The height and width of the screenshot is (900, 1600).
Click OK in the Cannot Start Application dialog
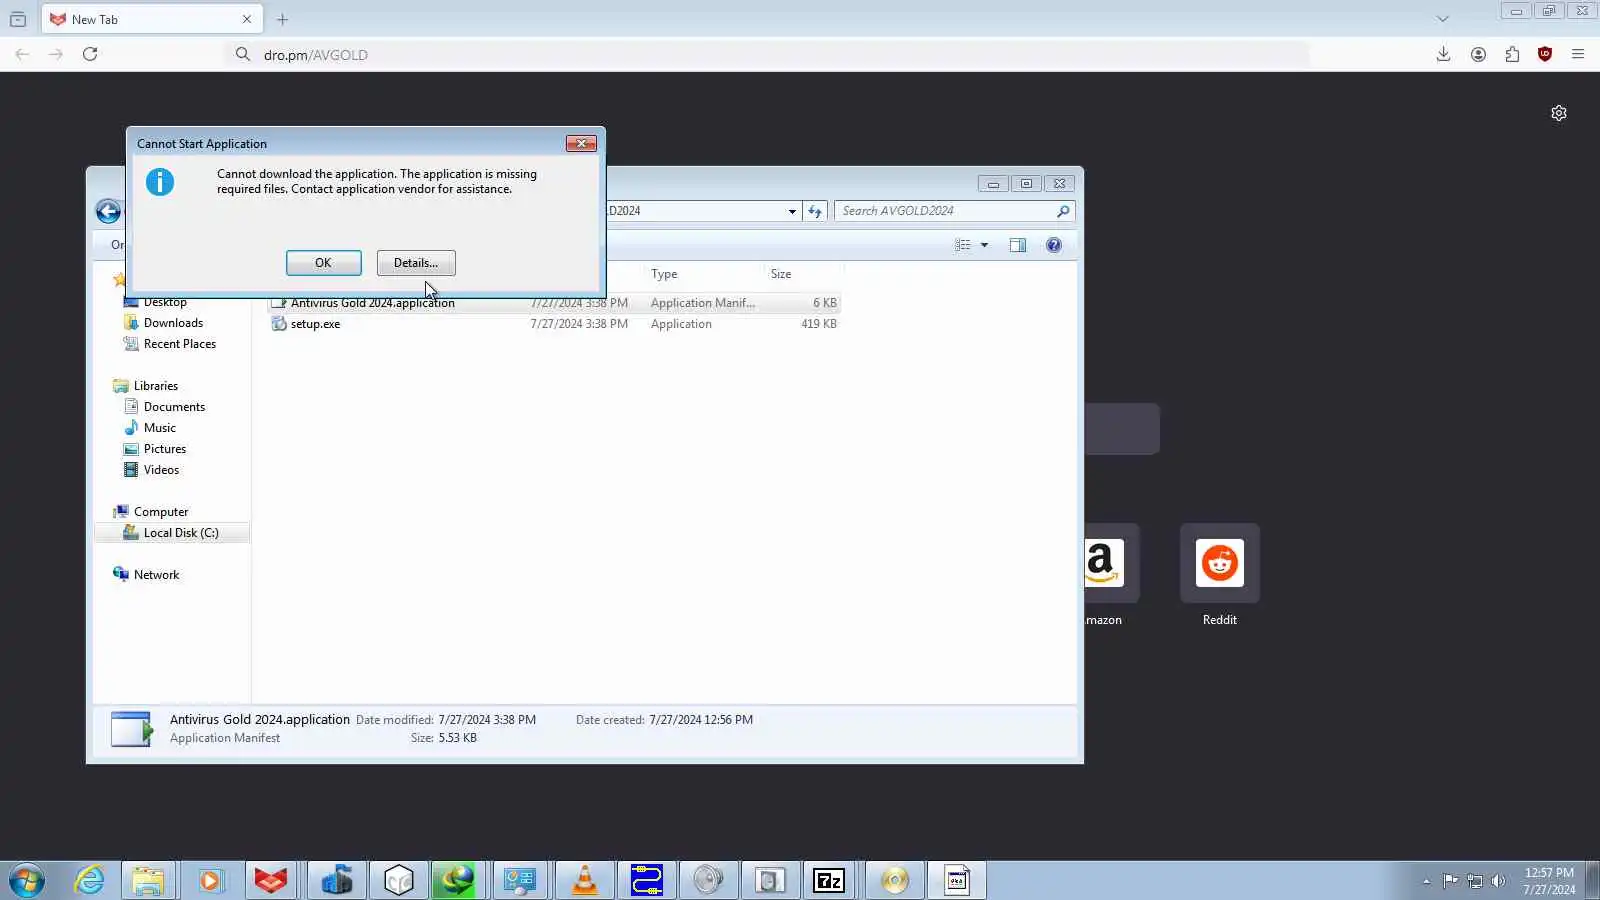[x=323, y=263]
